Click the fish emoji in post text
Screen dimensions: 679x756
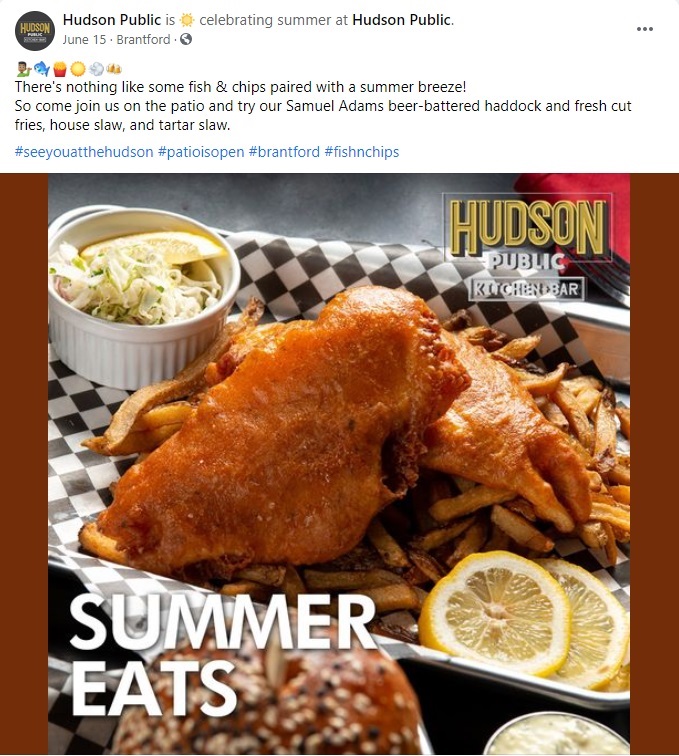(x=42, y=69)
